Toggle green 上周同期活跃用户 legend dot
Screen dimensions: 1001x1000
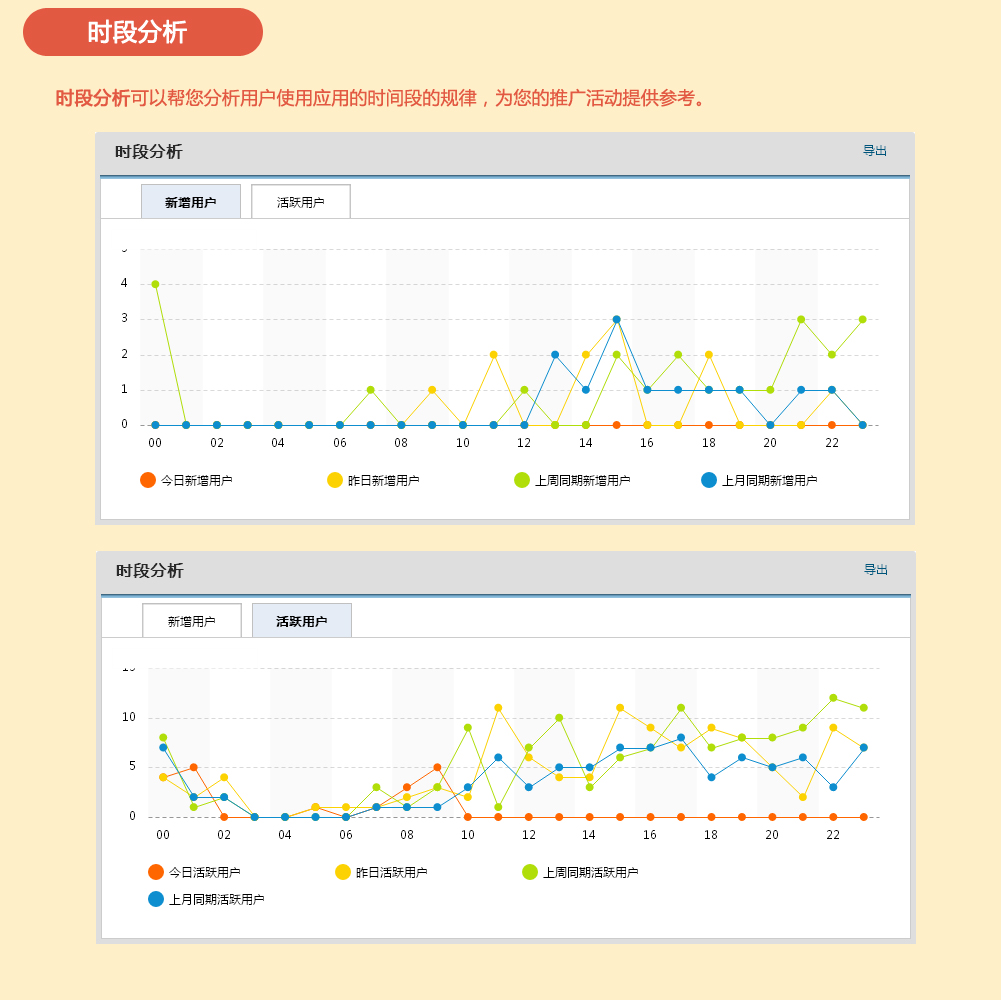pyautogui.click(x=530, y=872)
